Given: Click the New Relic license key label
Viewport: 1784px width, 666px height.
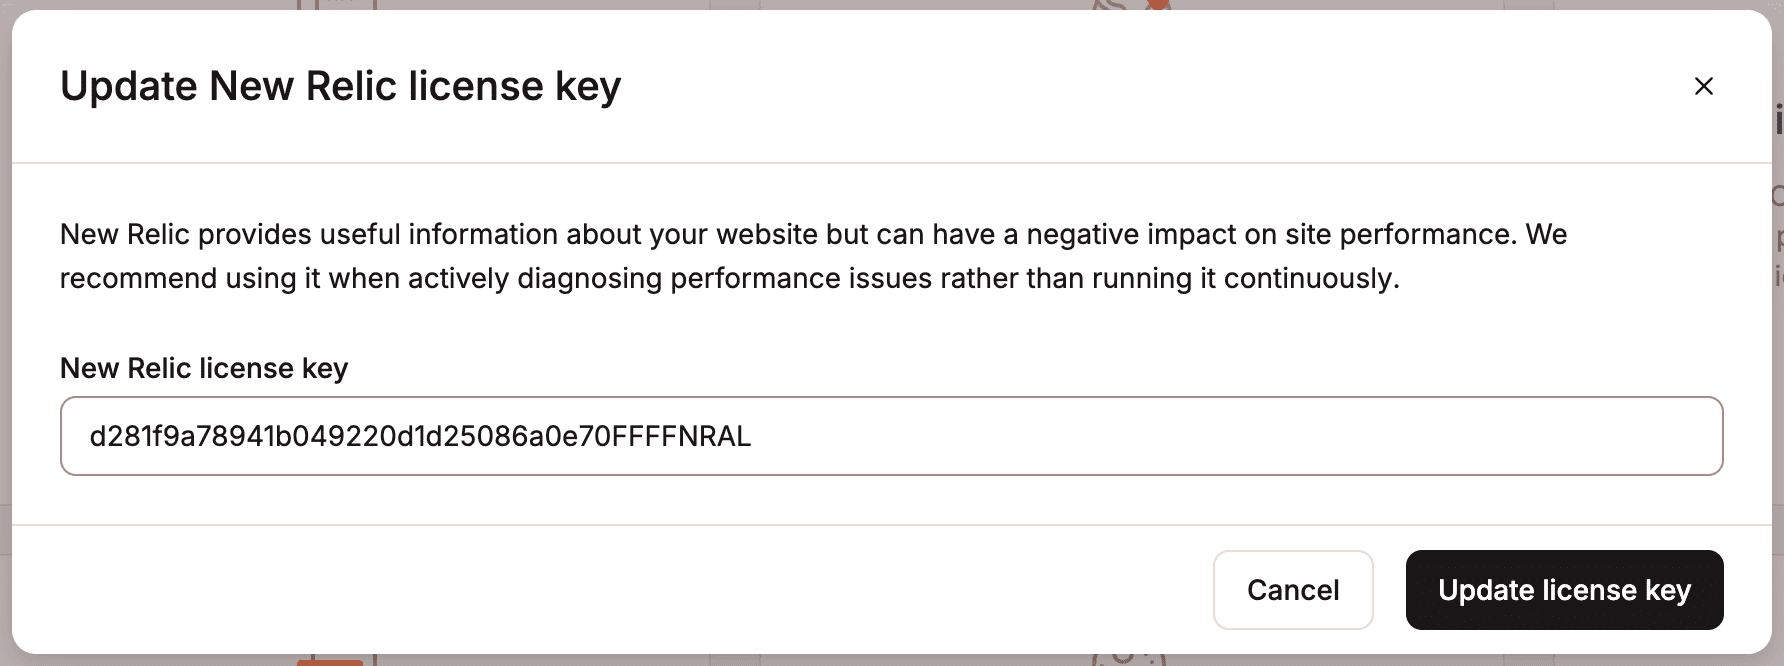Looking at the screenshot, I should [203, 368].
